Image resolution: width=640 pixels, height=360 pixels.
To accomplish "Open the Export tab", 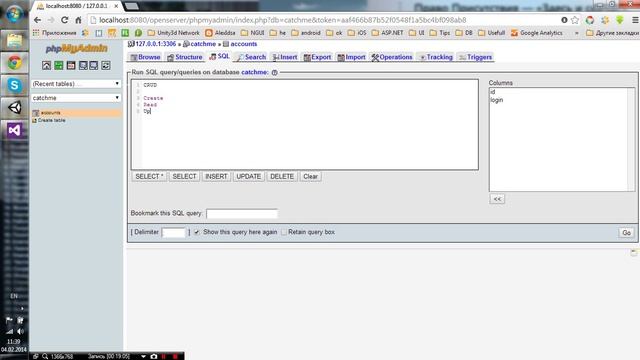I will (x=317, y=57).
